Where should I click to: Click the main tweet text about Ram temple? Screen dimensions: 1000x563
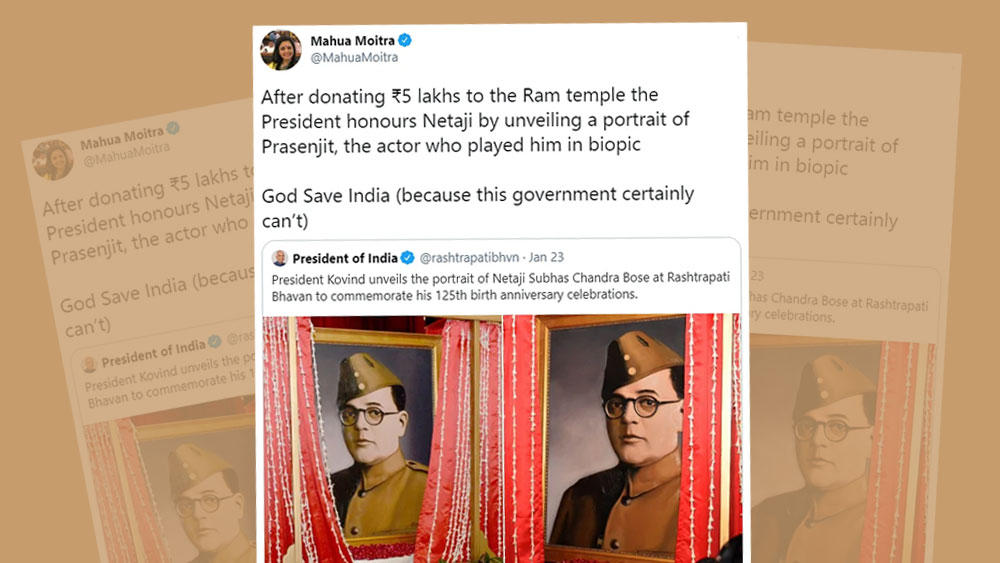click(x=475, y=121)
